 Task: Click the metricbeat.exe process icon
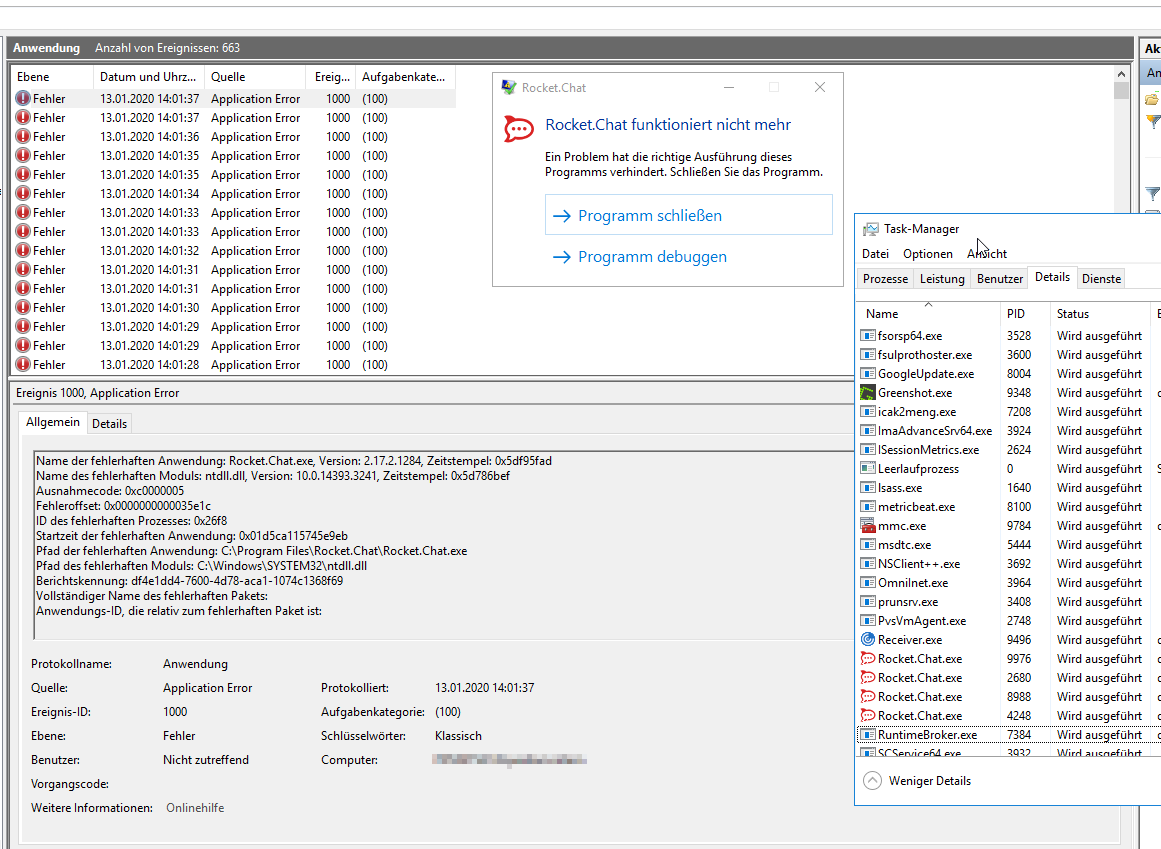click(x=868, y=507)
